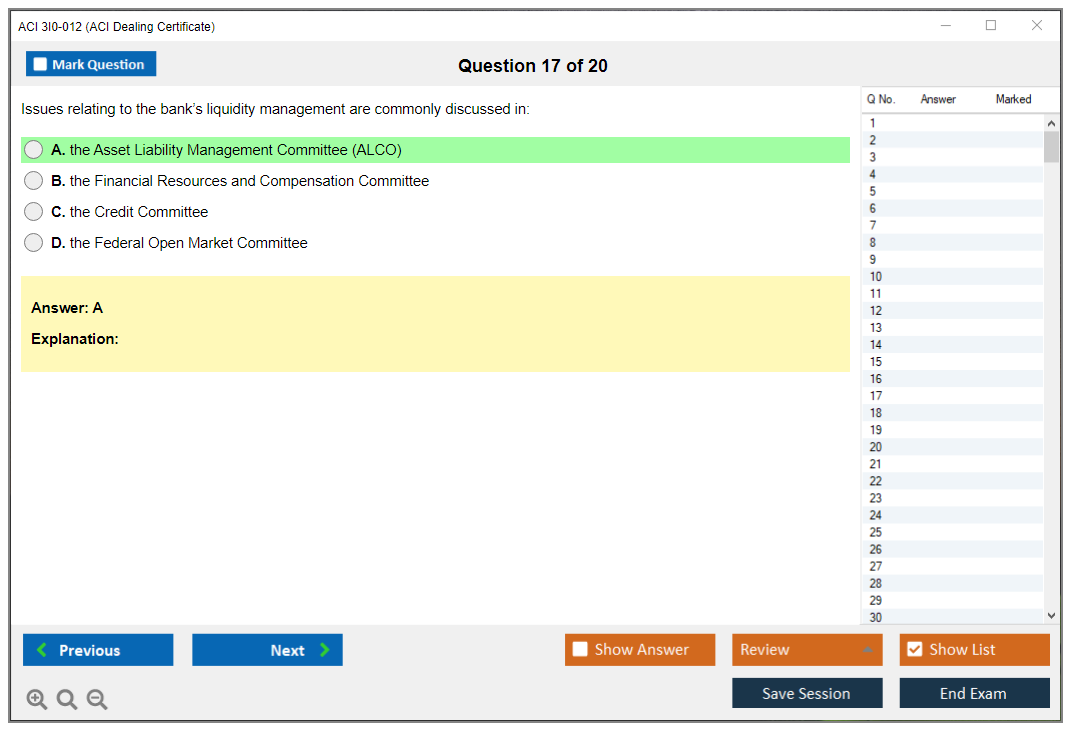Image resolution: width=1075 pixels, height=735 pixels.
Task: Go to the Previous question
Action: [98, 650]
